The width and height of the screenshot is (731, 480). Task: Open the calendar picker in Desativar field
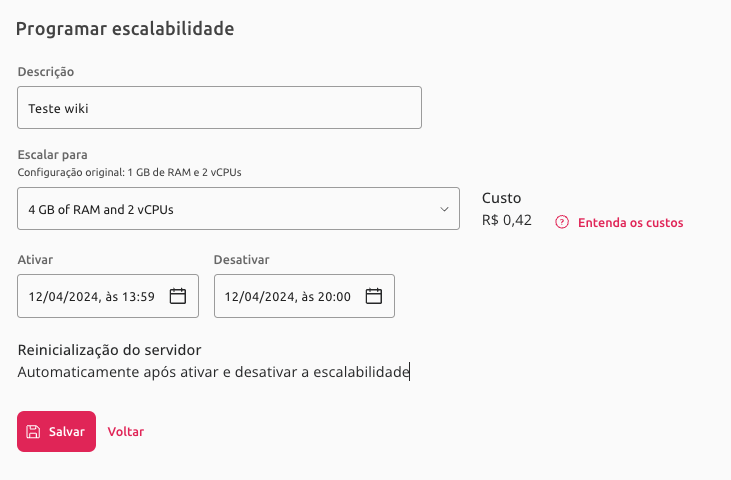coord(373,296)
